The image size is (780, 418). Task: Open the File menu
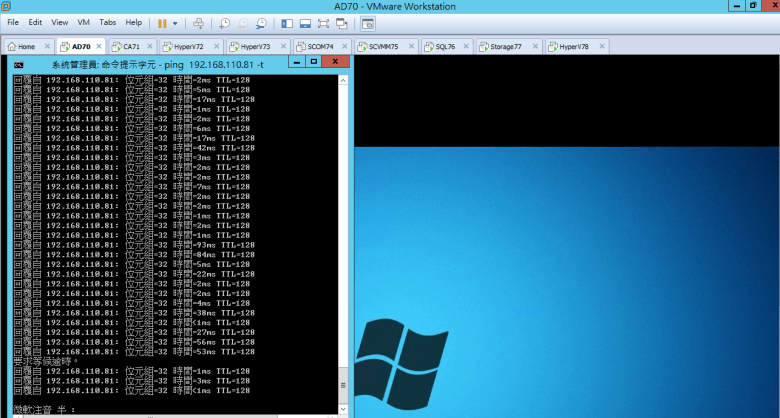coord(13,22)
